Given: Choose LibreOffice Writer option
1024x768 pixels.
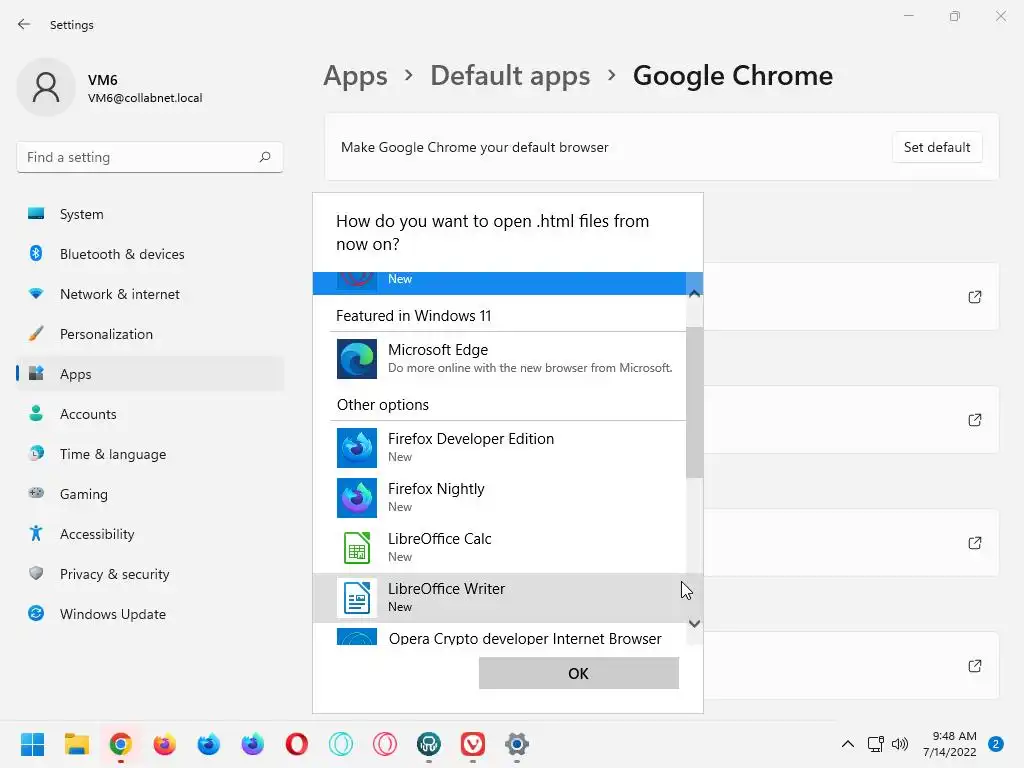Looking at the screenshot, I should pyautogui.click(x=500, y=598).
